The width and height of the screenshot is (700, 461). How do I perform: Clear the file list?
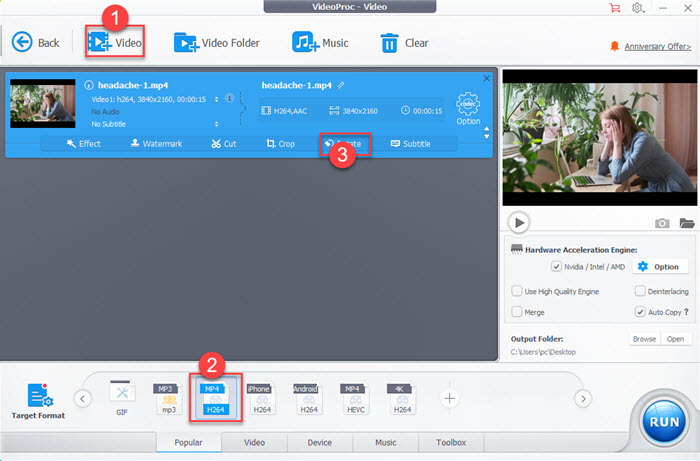click(x=404, y=43)
